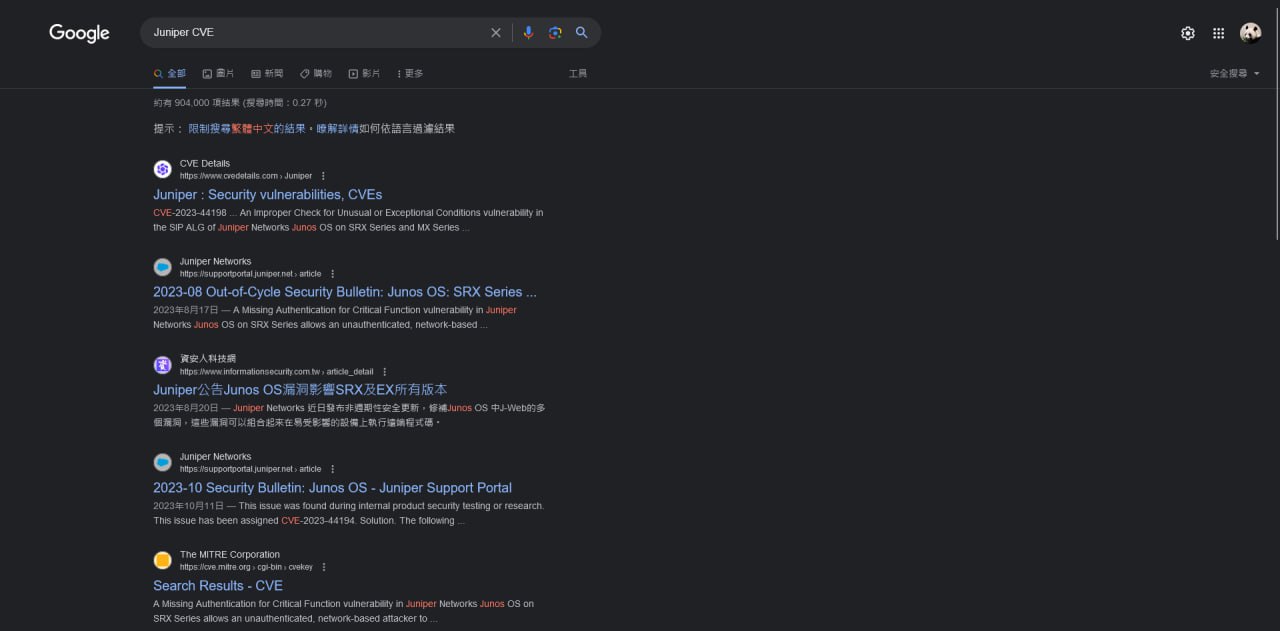The width and height of the screenshot is (1280, 631).
Task: Open Juniper公告Junos OS漏洞 result
Action: click(300, 390)
